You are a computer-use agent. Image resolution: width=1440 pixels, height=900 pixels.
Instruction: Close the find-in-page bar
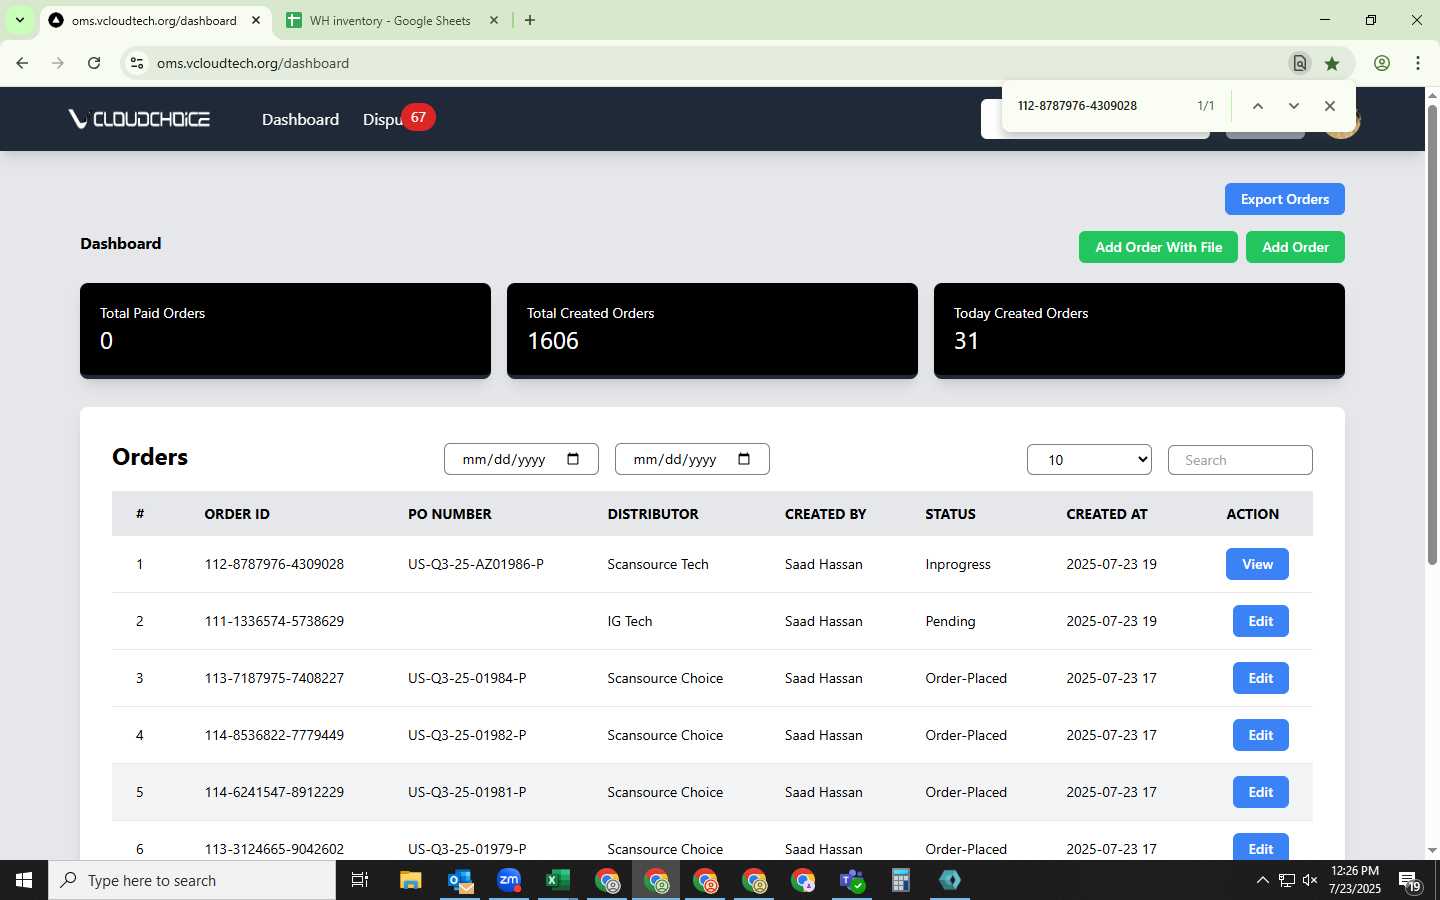[1330, 106]
